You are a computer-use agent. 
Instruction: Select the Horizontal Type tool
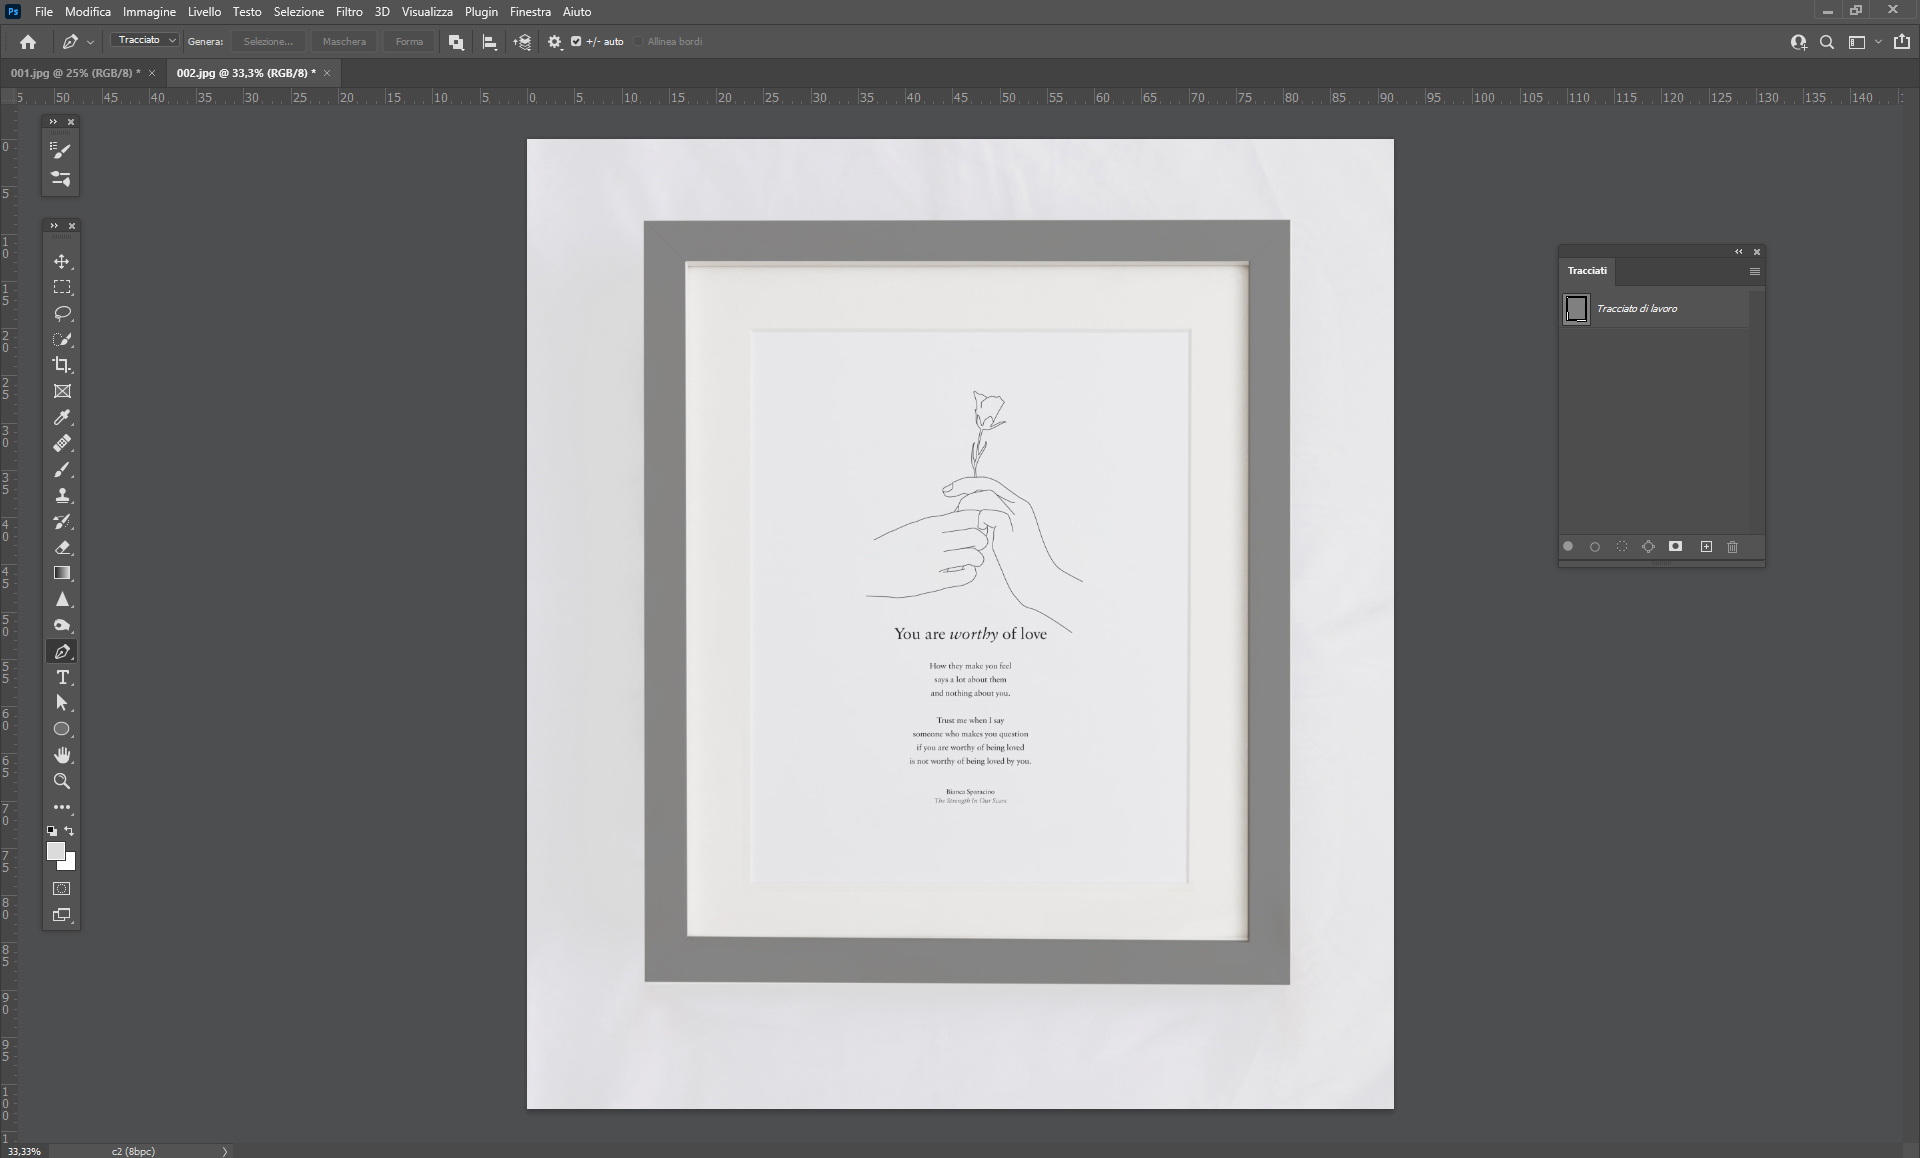point(62,677)
